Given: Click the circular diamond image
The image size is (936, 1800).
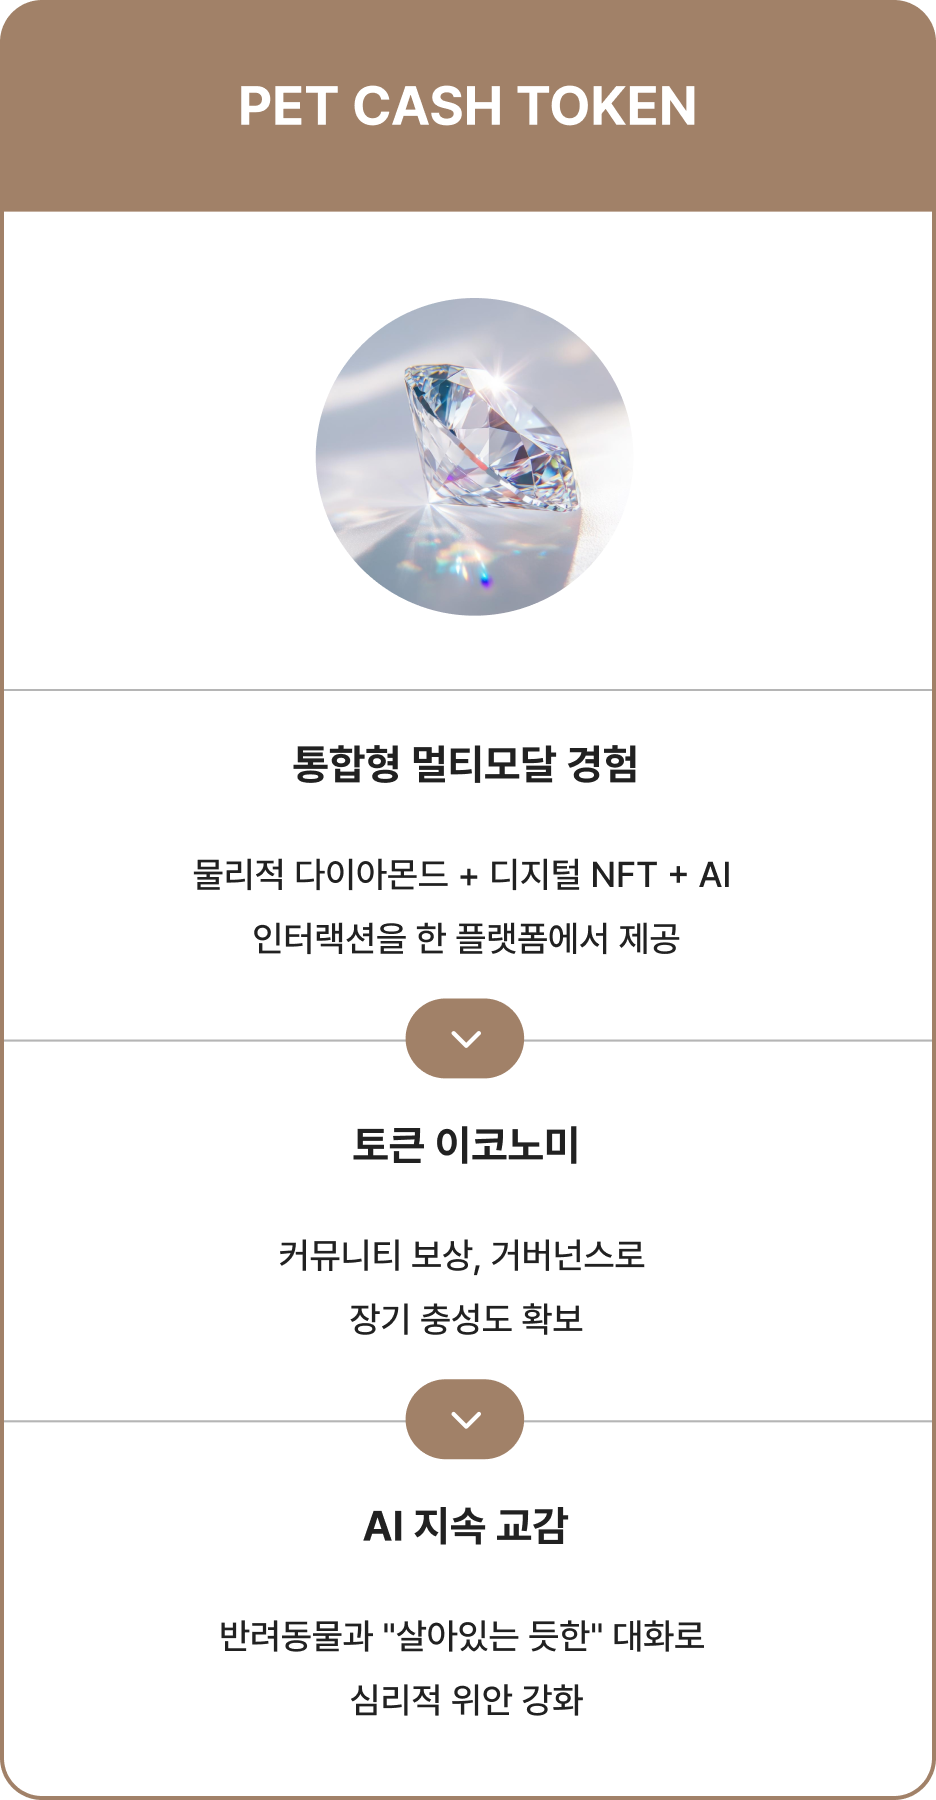Looking at the screenshot, I should pyautogui.click(x=473, y=456).
